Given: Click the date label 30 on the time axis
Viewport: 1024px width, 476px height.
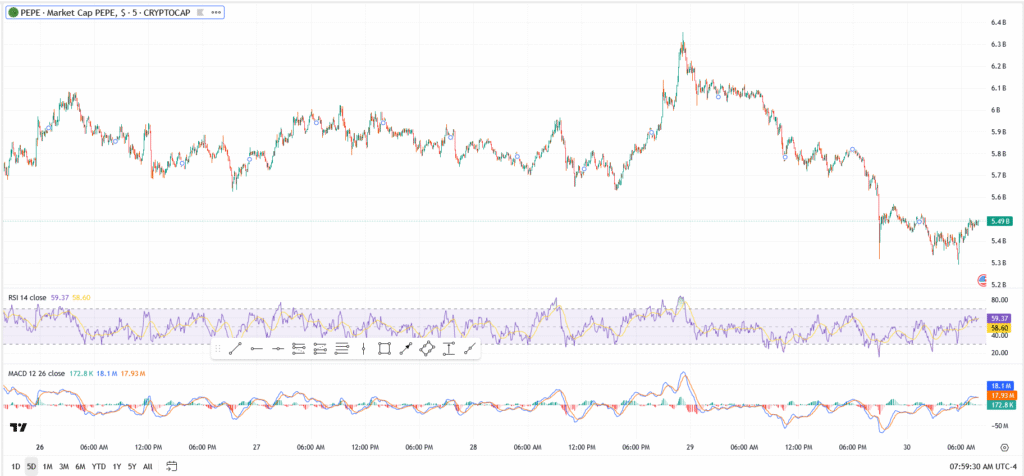Looking at the screenshot, I should click(x=907, y=448).
